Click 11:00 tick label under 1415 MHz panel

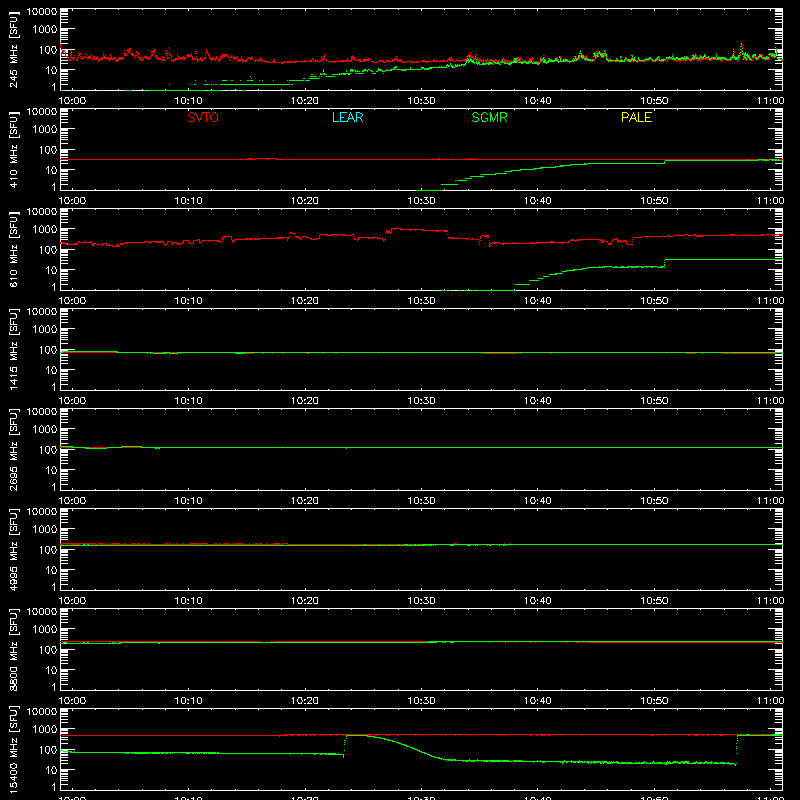click(x=770, y=401)
